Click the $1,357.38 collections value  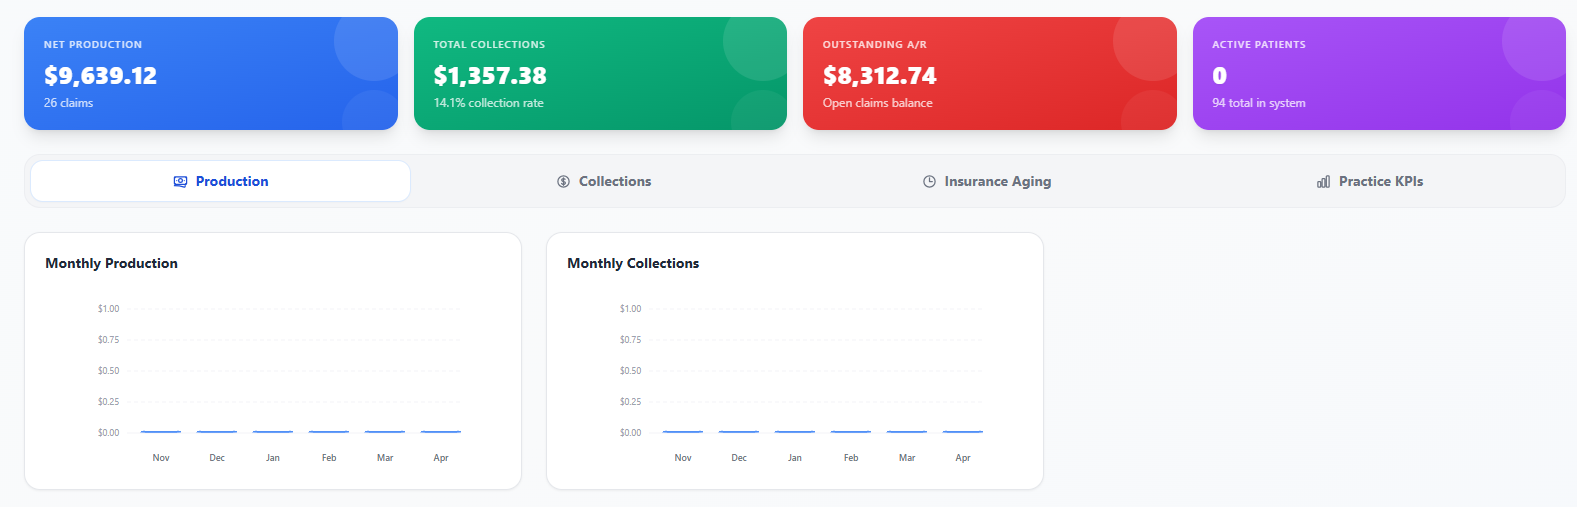click(490, 76)
